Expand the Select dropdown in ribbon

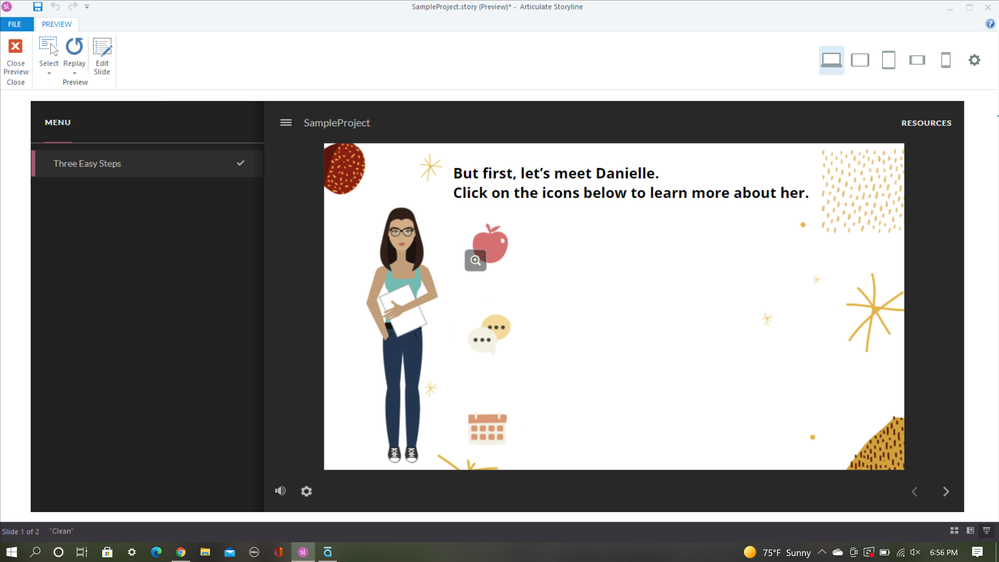tap(48, 73)
